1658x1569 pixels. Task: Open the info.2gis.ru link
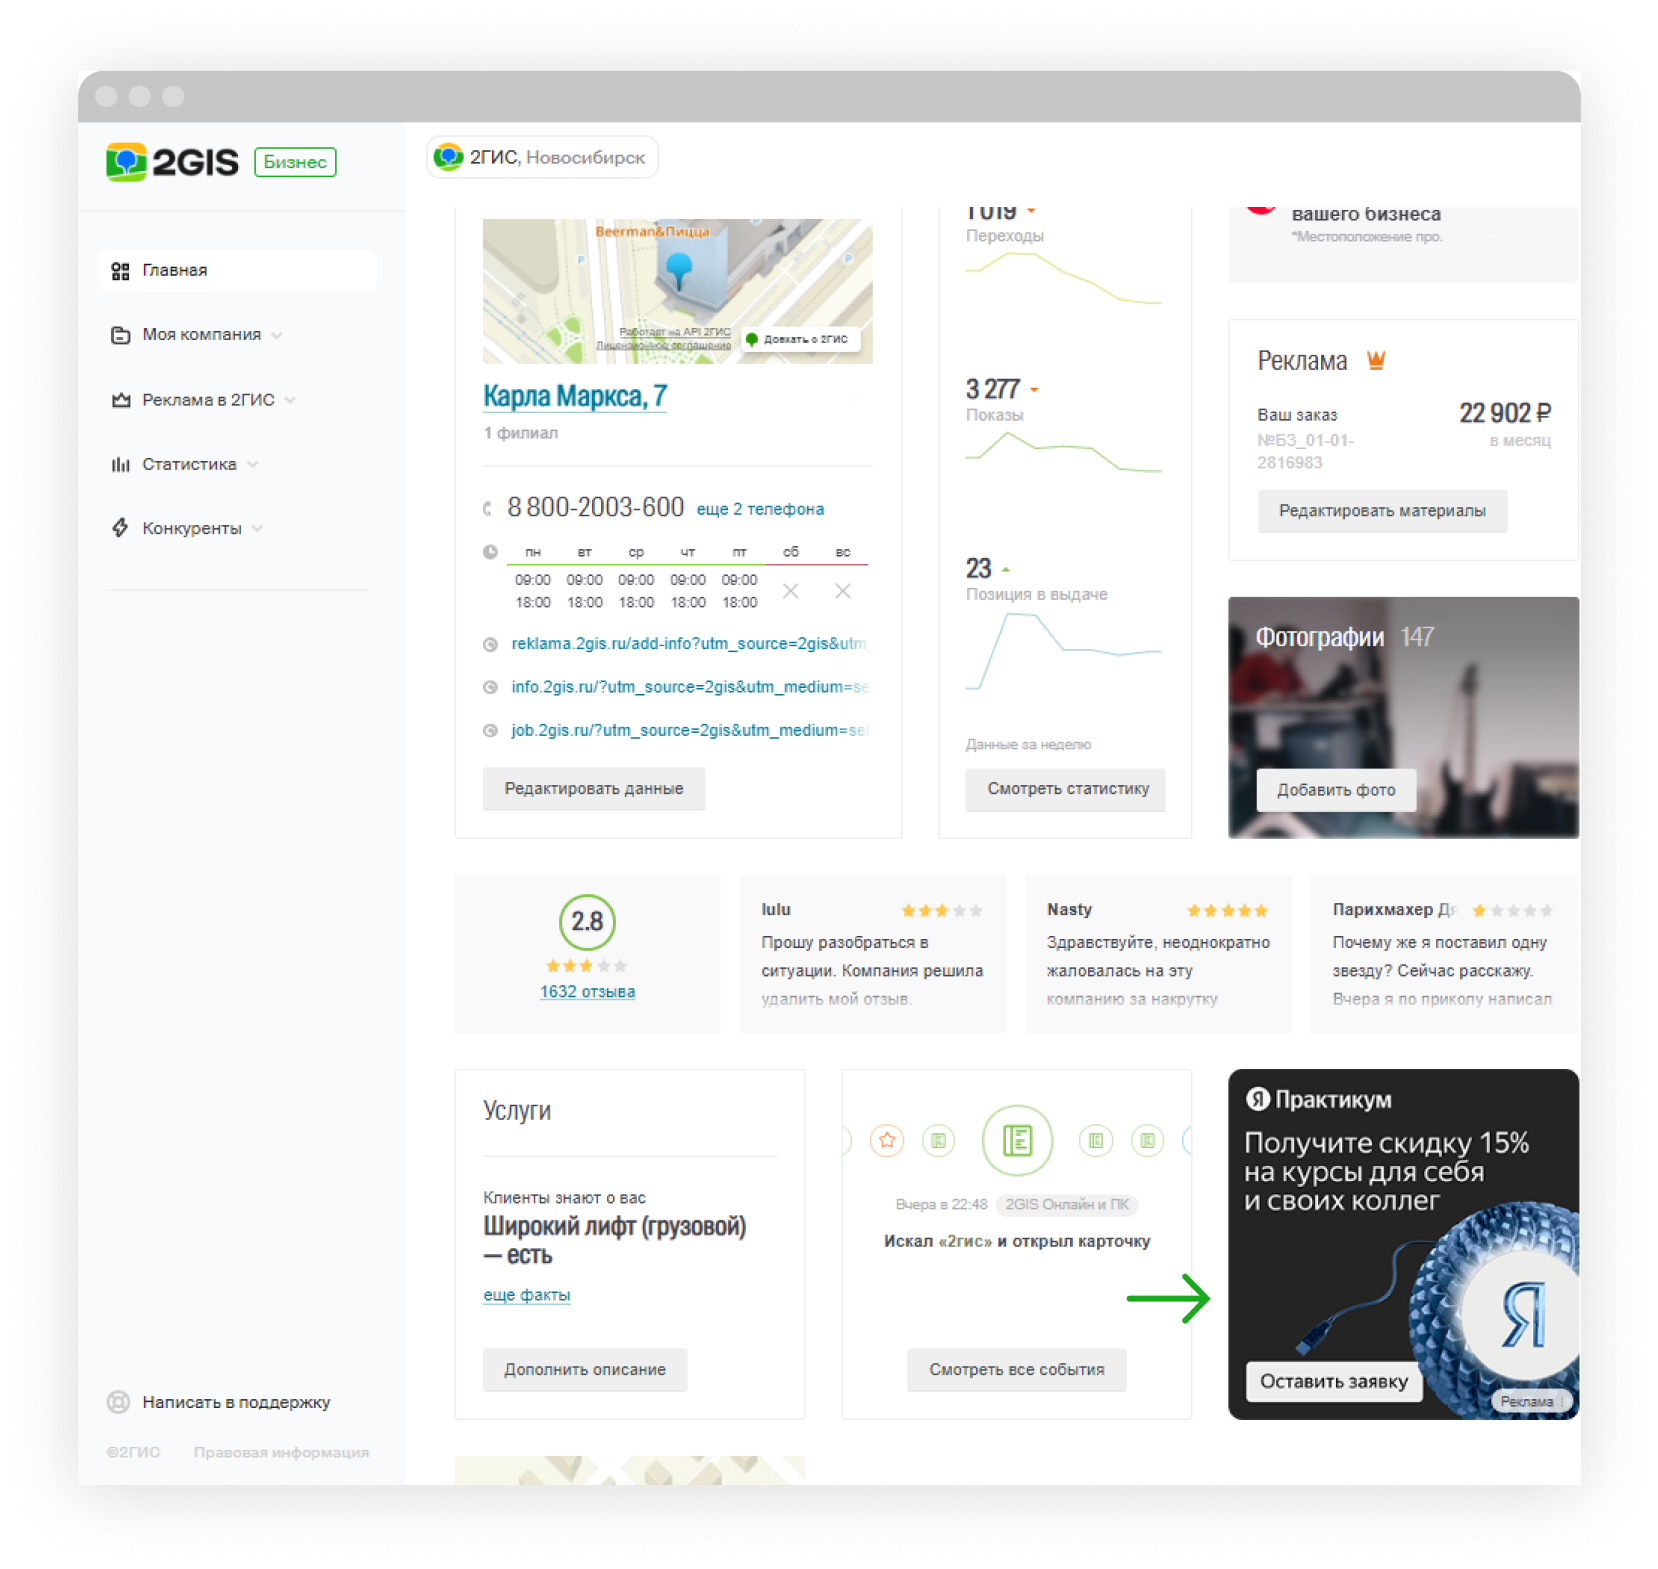689,687
